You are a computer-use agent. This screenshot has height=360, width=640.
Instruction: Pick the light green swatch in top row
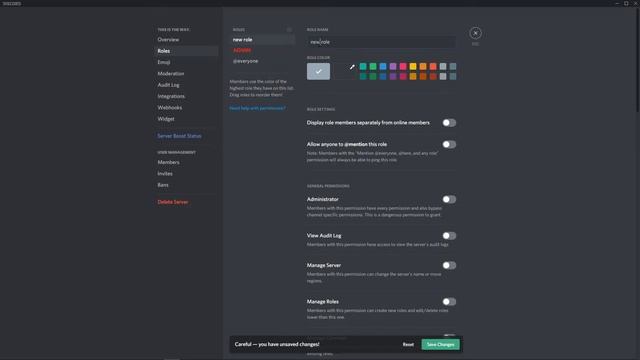(x=373, y=67)
